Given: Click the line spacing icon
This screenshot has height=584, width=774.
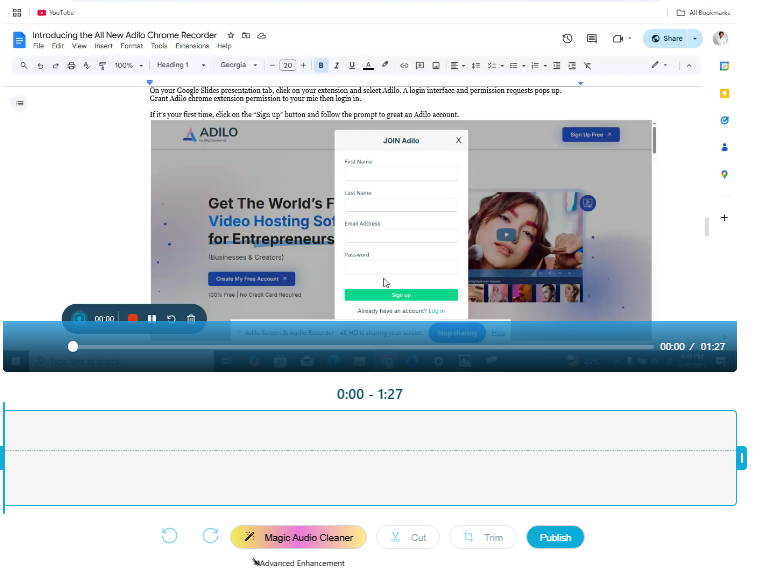Looking at the screenshot, I should pos(476,65).
